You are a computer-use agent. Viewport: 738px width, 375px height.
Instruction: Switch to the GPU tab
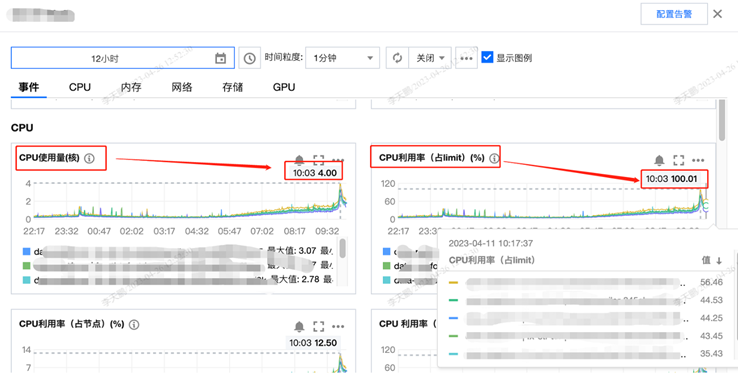(284, 87)
